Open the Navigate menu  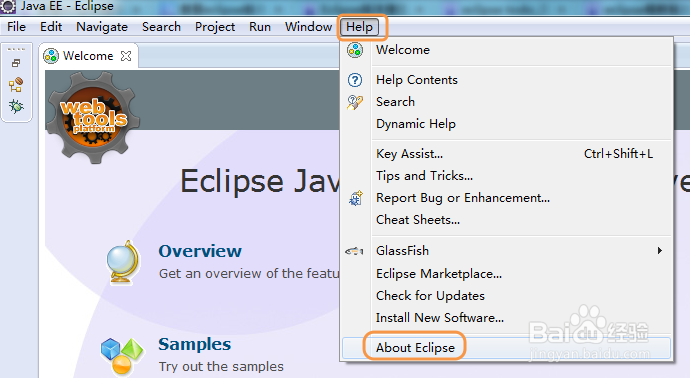pyautogui.click(x=102, y=27)
